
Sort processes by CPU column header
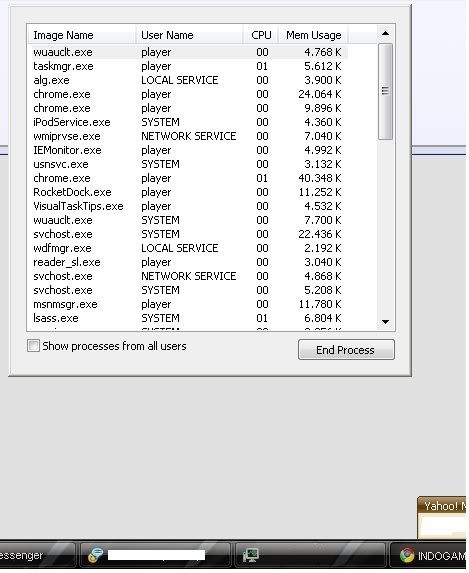pyautogui.click(x=261, y=35)
